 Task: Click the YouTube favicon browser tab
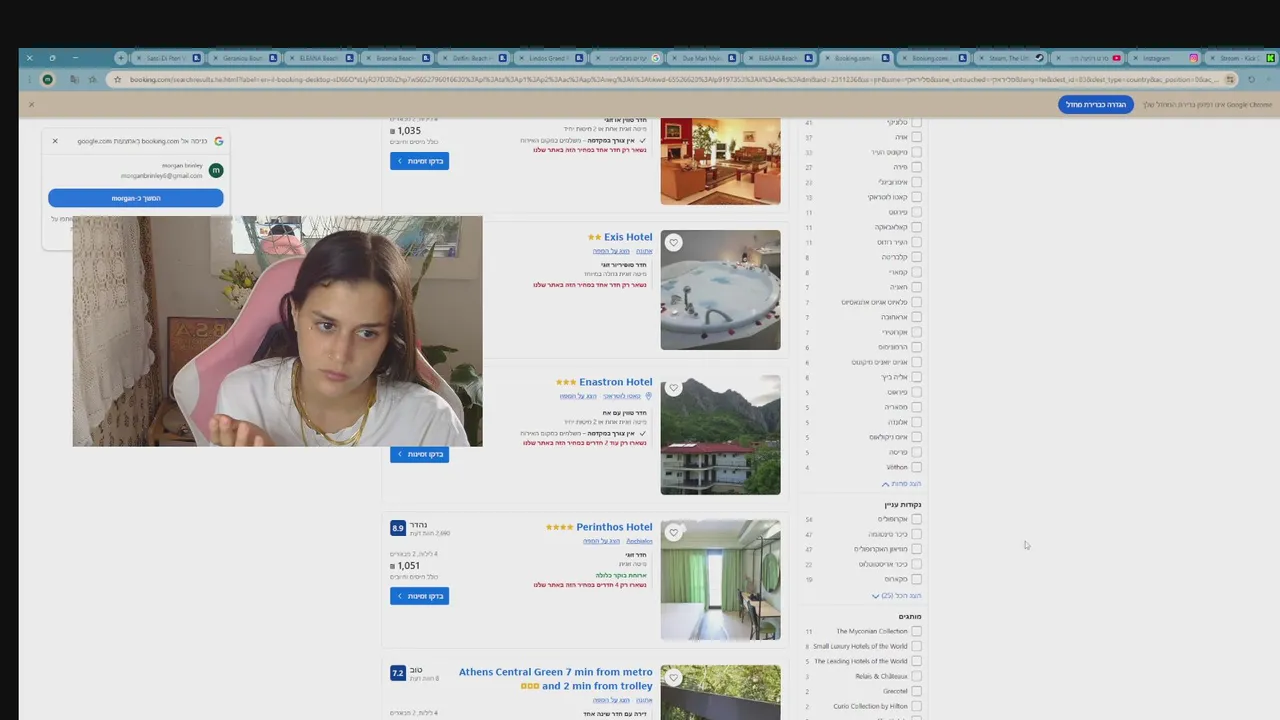click(x=1117, y=58)
